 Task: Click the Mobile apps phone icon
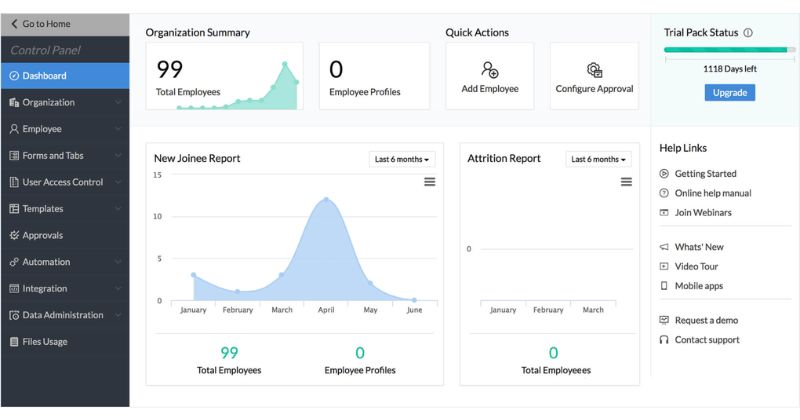click(x=664, y=286)
